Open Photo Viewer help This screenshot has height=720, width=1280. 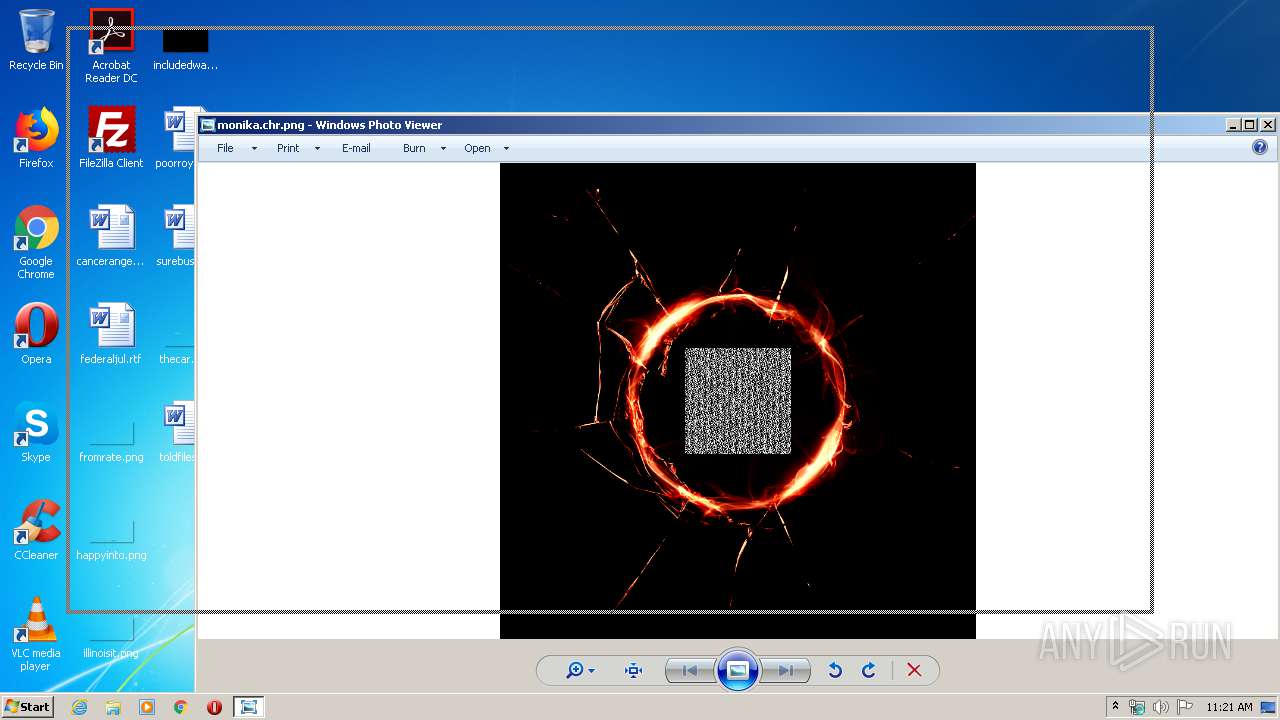(x=1260, y=148)
